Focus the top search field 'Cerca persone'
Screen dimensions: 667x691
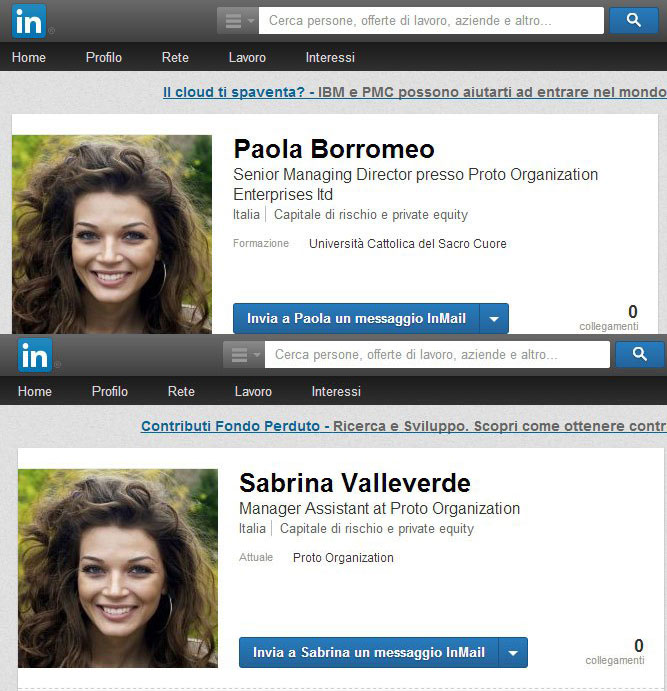tap(431, 21)
